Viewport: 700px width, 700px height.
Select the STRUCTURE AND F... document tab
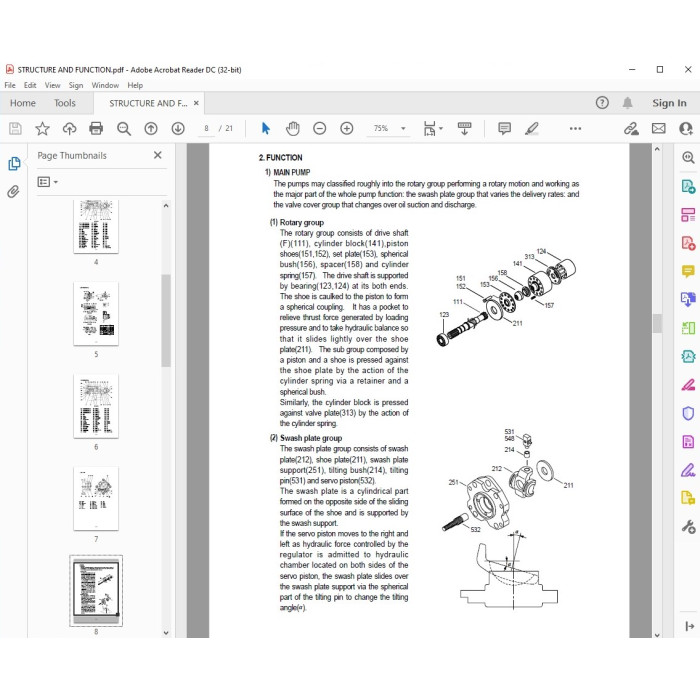tap(148, 103)
